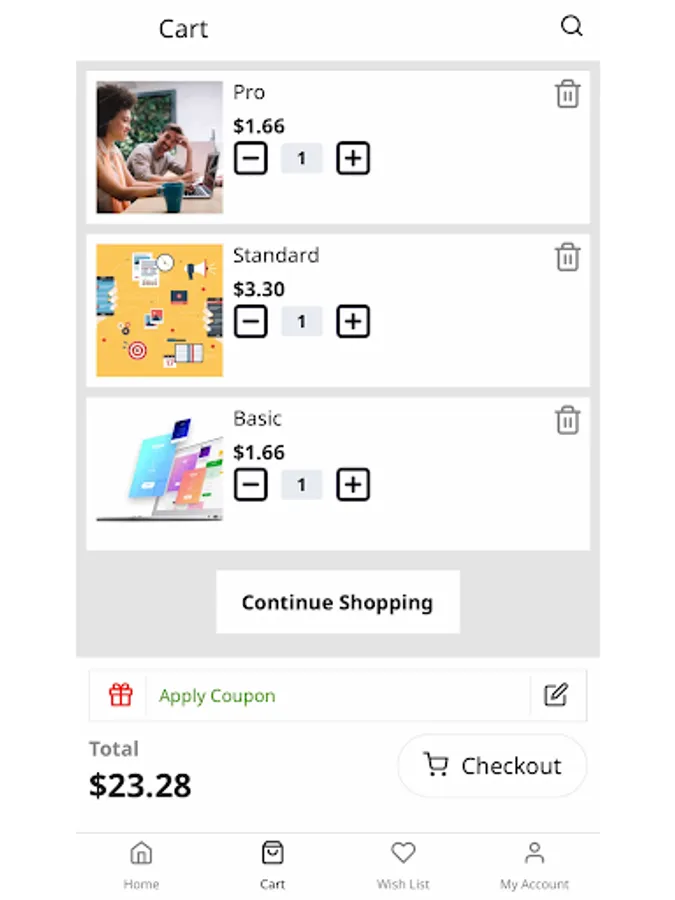
Task: Open the search icon in Cart header
Action: pos(571,26)
